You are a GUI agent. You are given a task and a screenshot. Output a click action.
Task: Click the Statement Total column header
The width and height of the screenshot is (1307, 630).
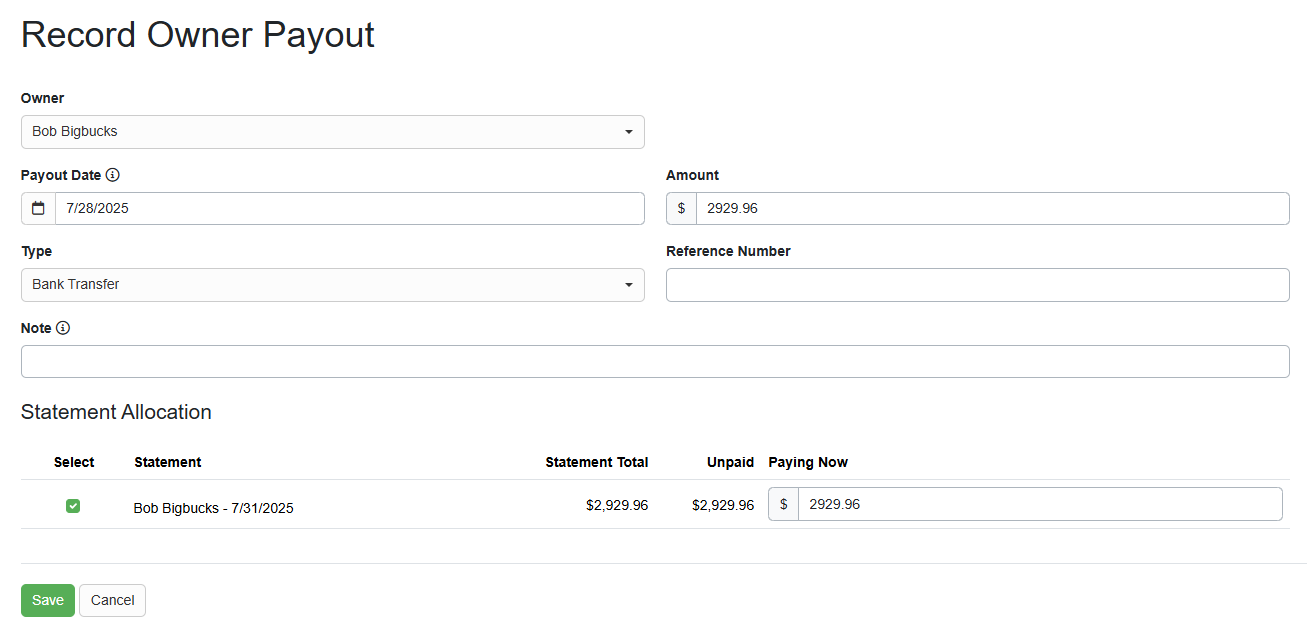coord(597,462)
